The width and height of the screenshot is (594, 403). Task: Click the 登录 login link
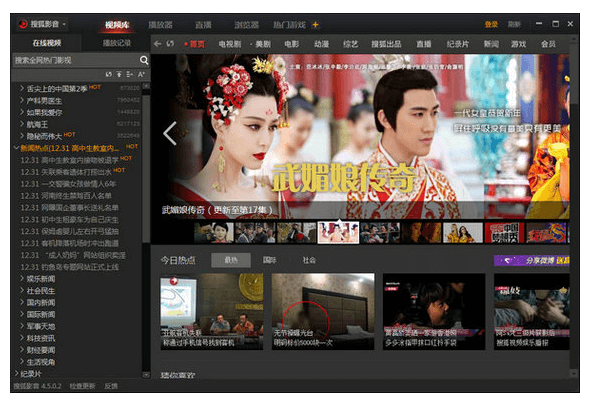pyautogui.click(x=491, y=25)
